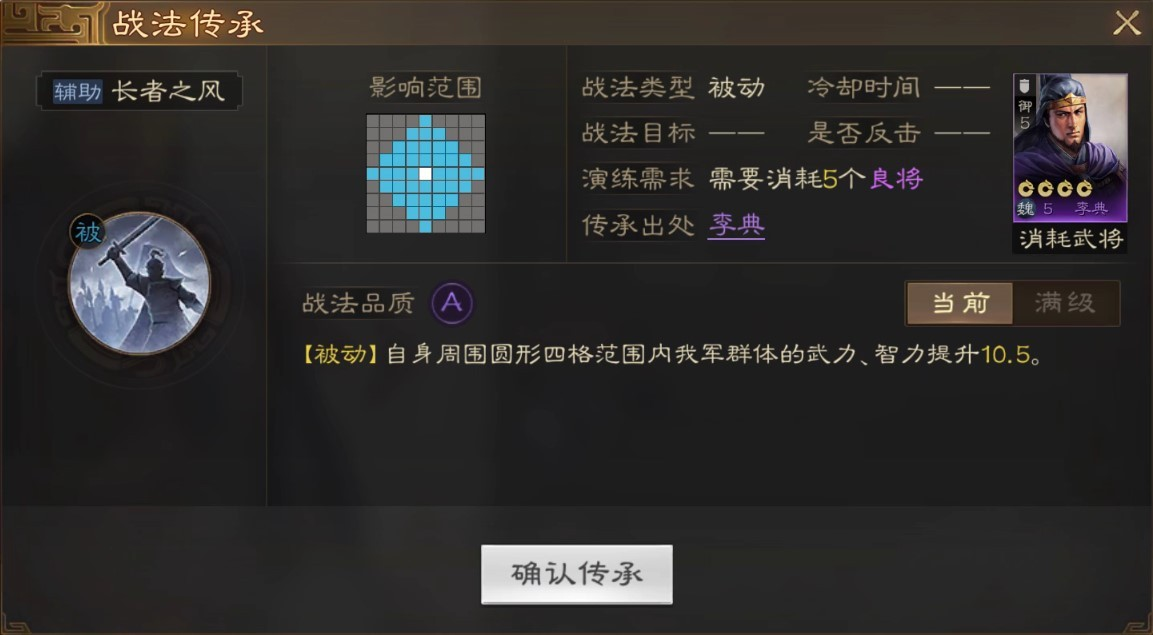1153x635 pixels.
Task: Click the 魏 faction badge on hero card
Action: point(1025,209)
